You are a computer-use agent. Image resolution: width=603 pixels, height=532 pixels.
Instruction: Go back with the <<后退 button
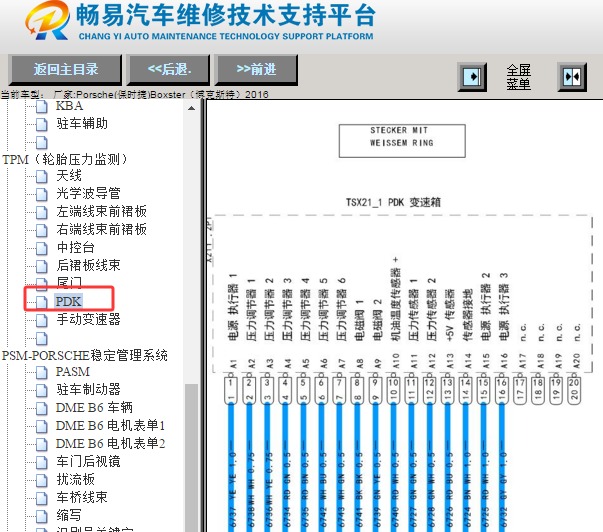point(168,70)
